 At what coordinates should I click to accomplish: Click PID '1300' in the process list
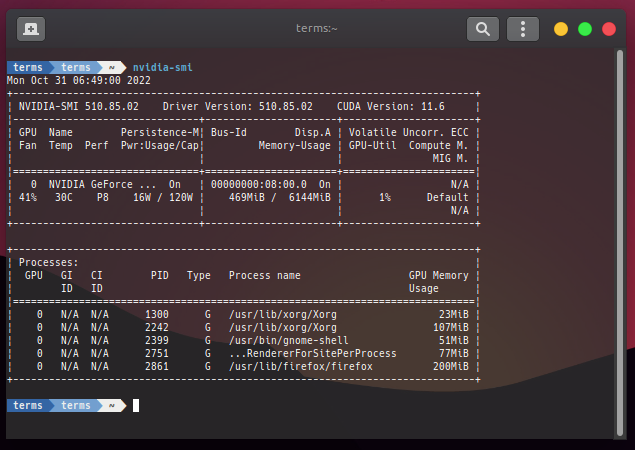[157, 314]
